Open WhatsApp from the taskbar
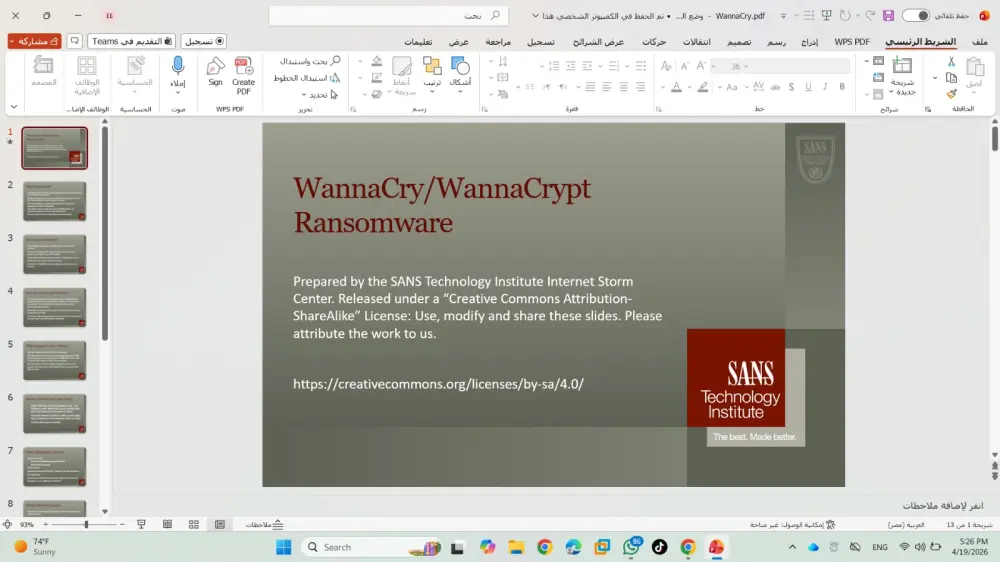 [631, 547]
